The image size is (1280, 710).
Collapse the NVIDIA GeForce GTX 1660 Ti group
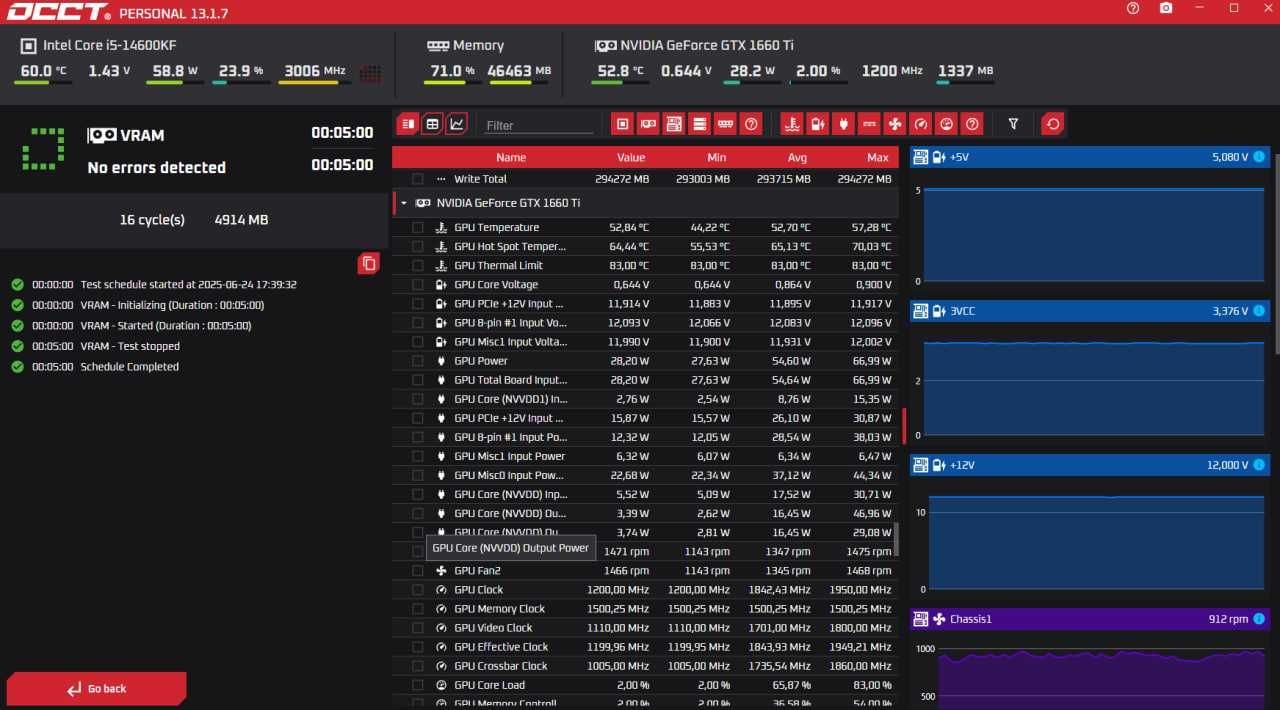point(404,203)
